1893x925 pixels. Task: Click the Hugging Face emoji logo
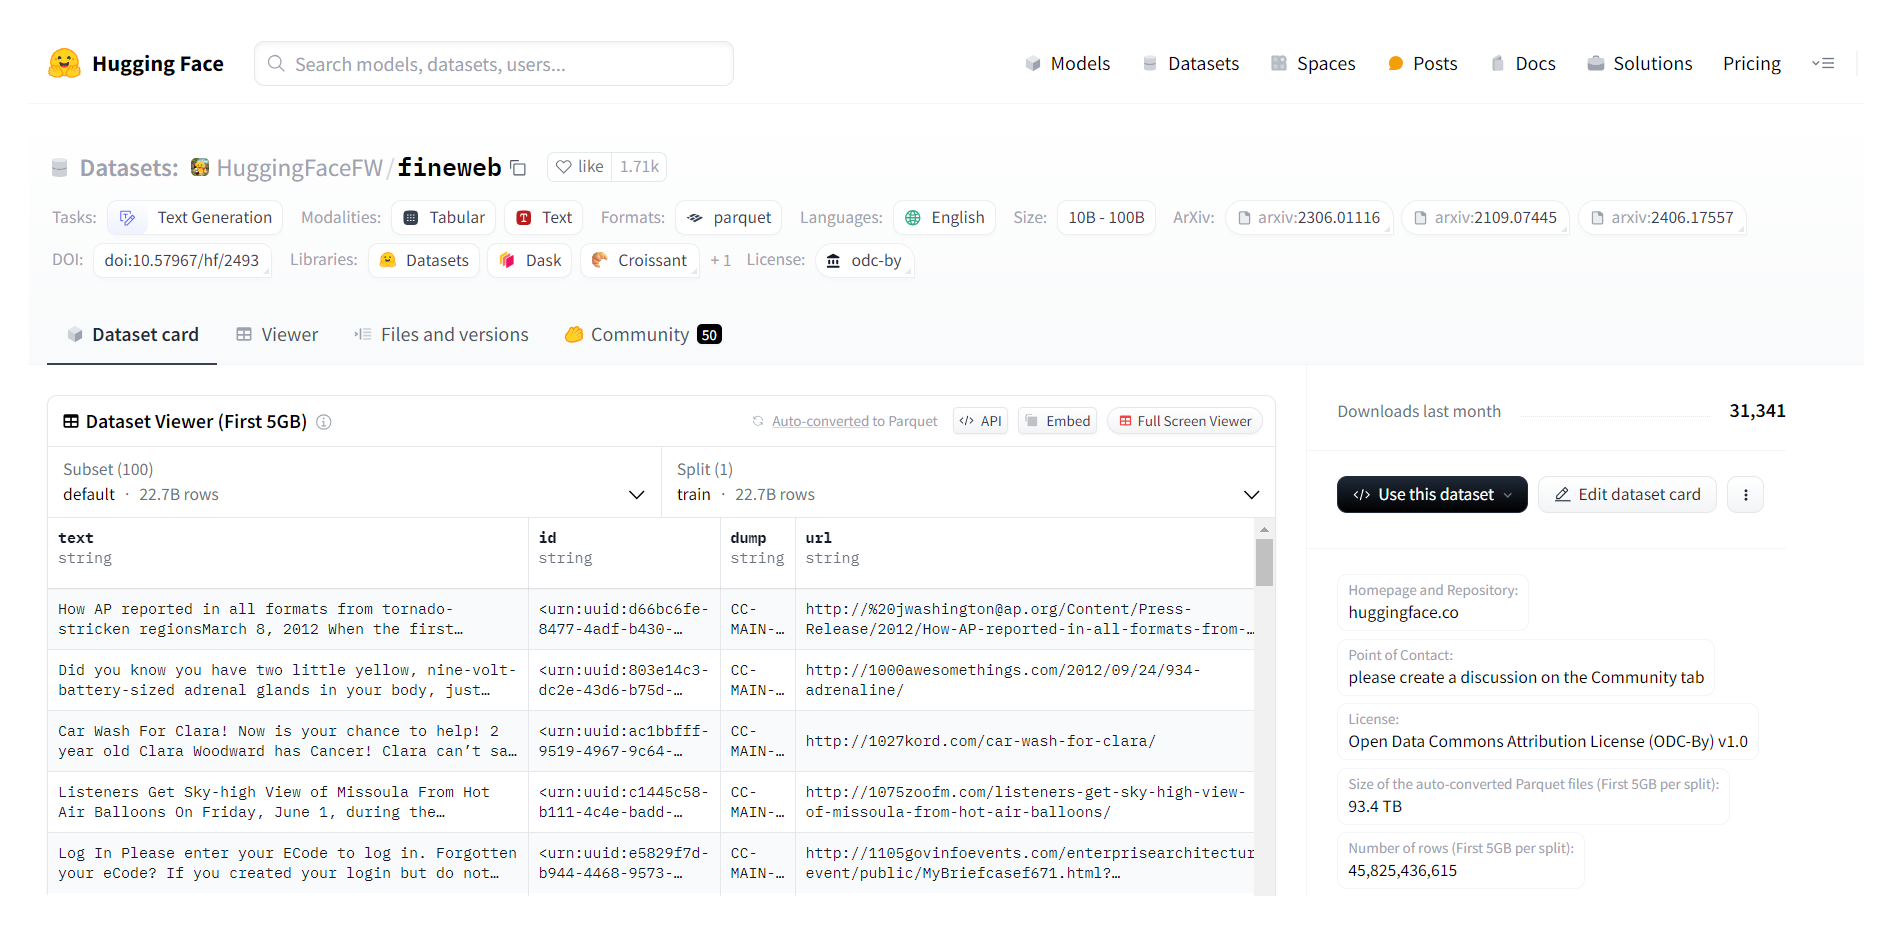(x=64, y=63)
